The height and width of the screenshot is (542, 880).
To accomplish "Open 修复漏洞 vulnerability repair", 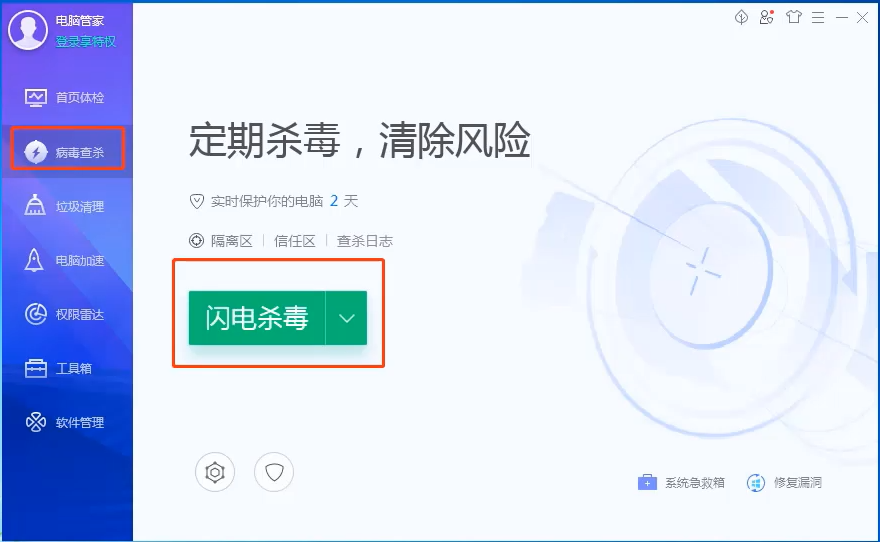I will (784, 483).
